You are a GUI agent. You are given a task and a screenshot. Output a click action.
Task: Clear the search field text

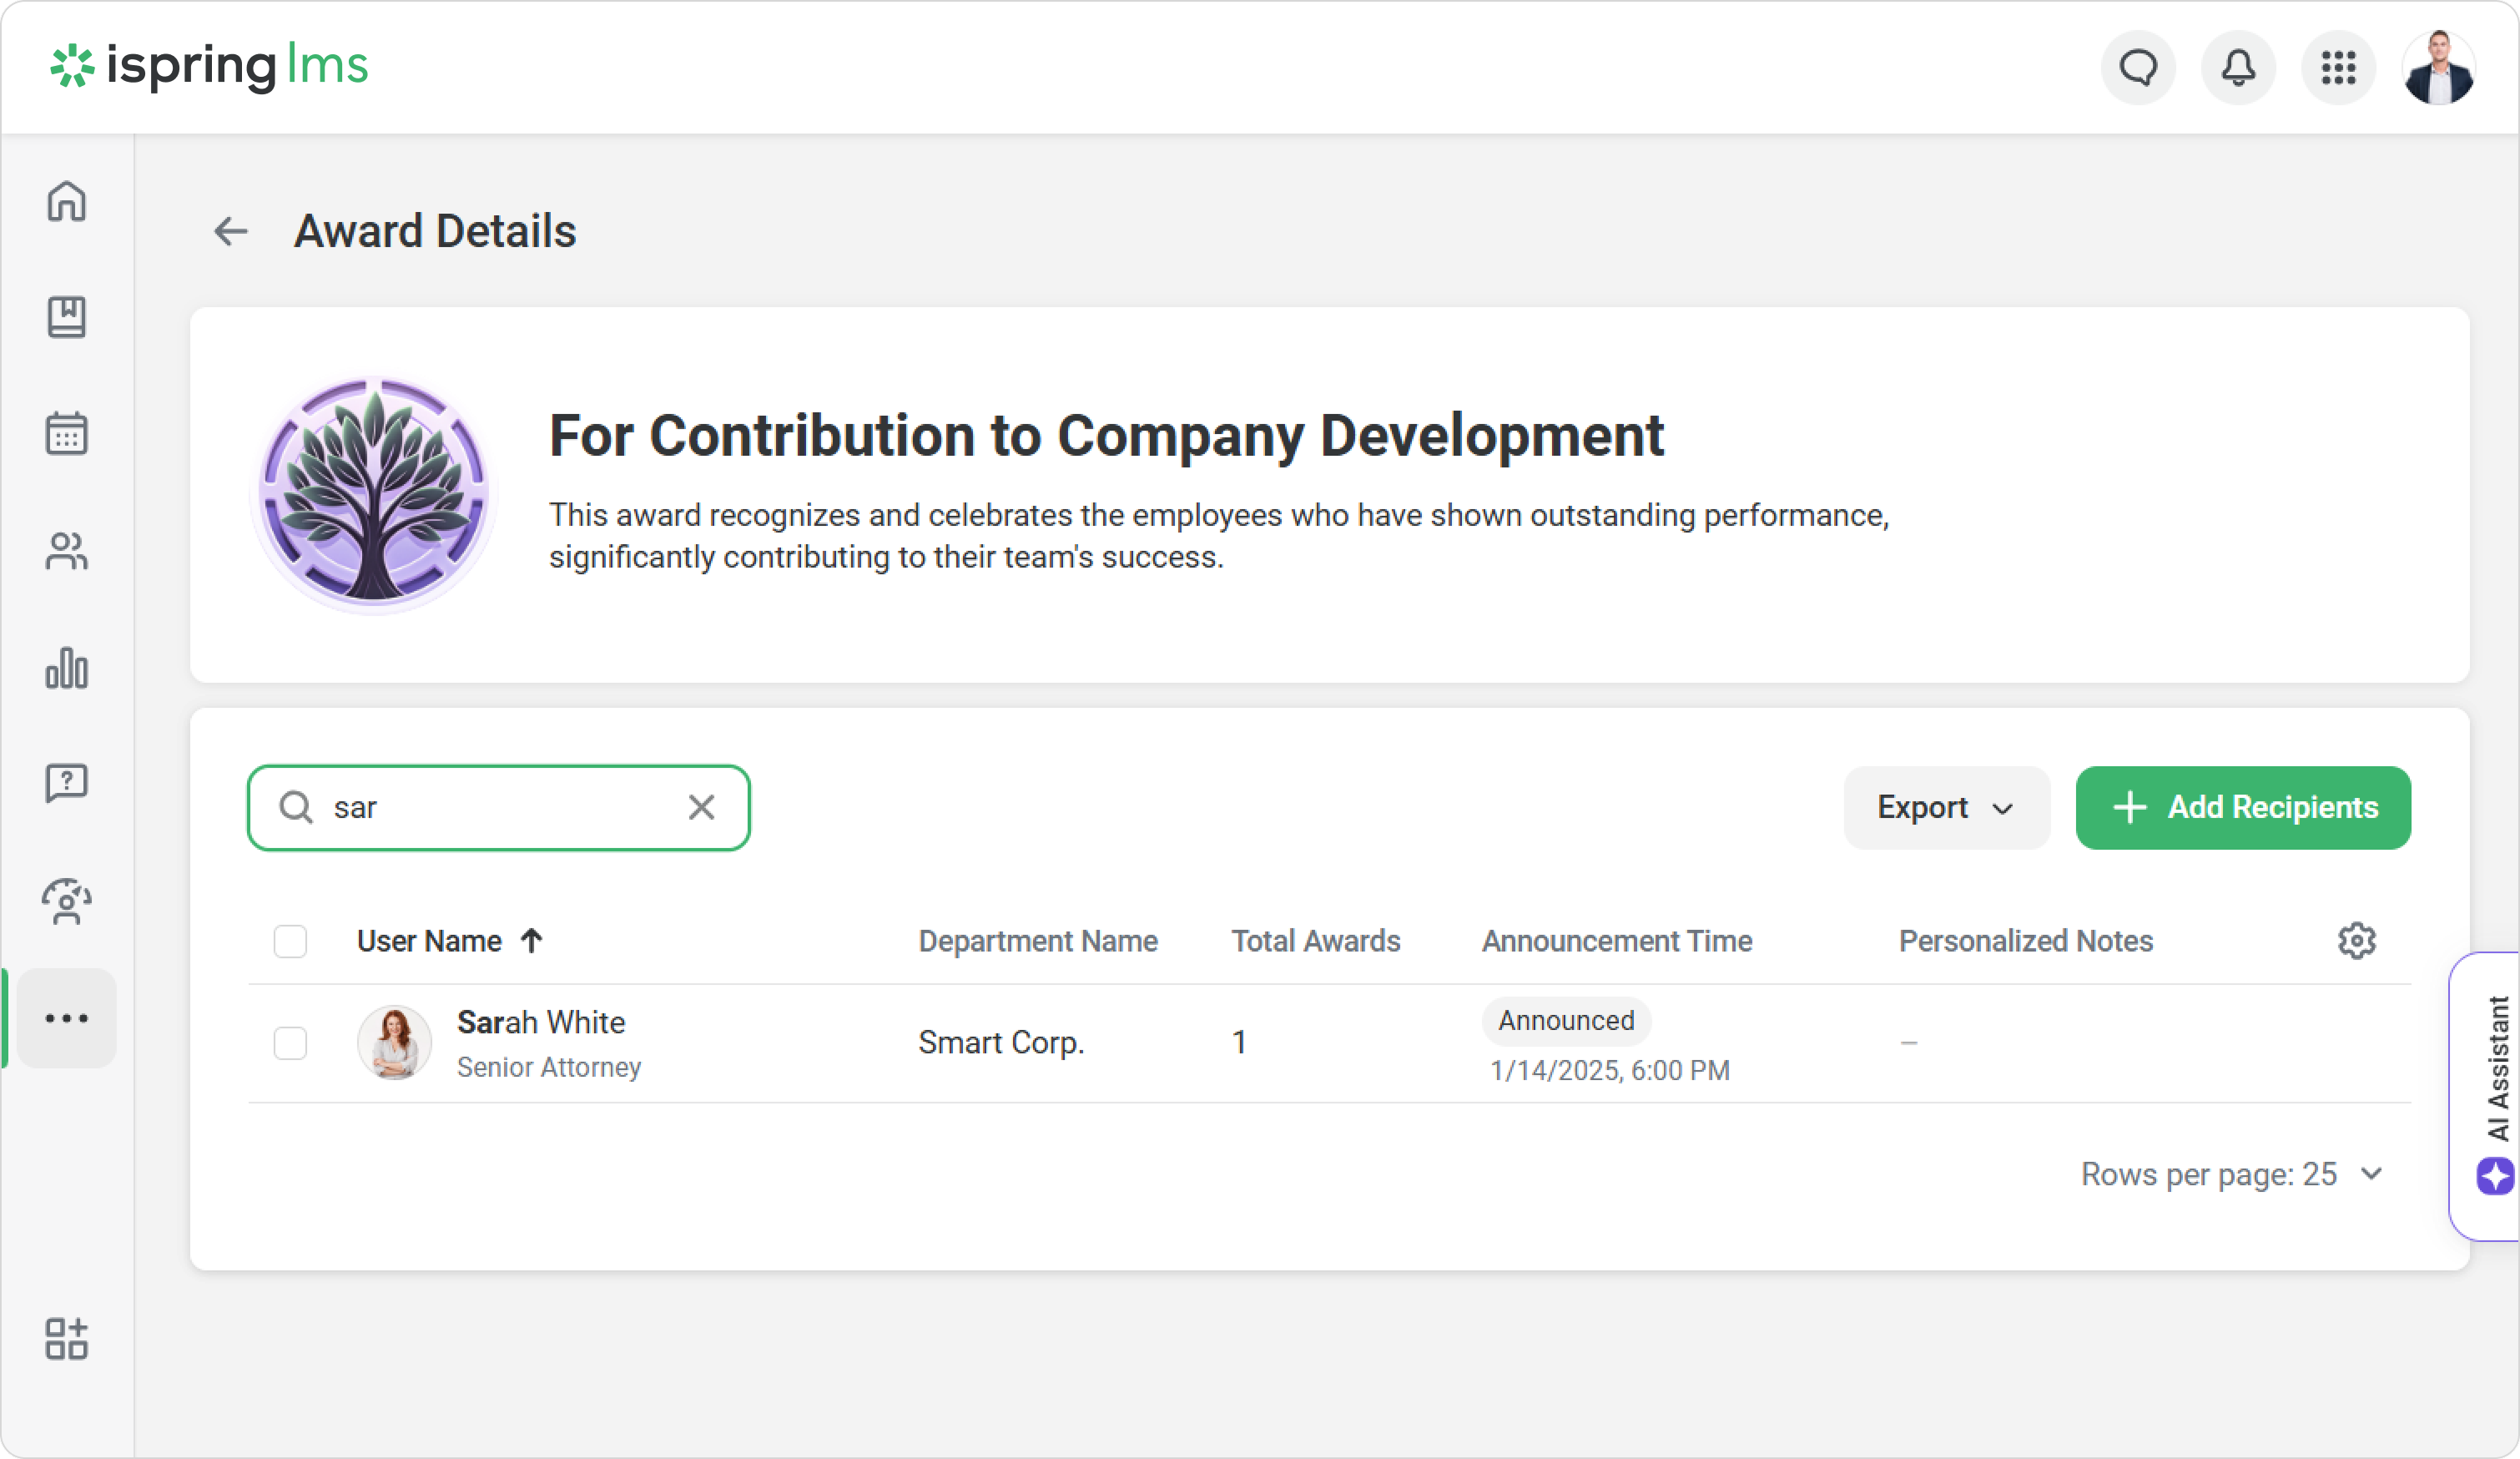701,807
